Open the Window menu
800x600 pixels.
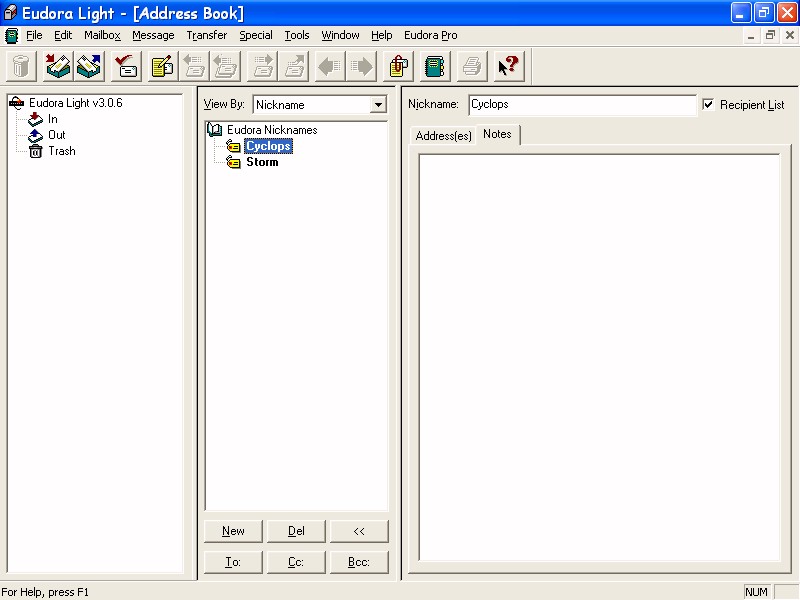[x=340, y=35]
